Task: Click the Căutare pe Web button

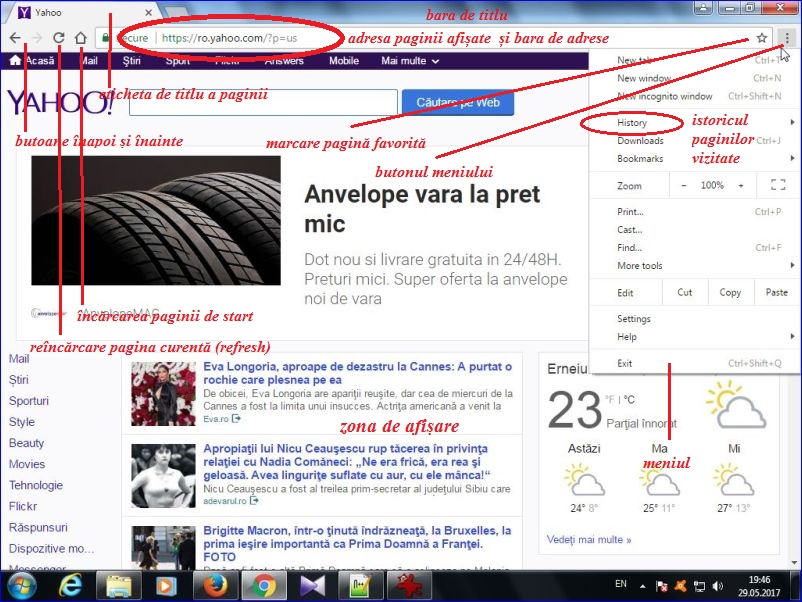Action: coord(457,102)
